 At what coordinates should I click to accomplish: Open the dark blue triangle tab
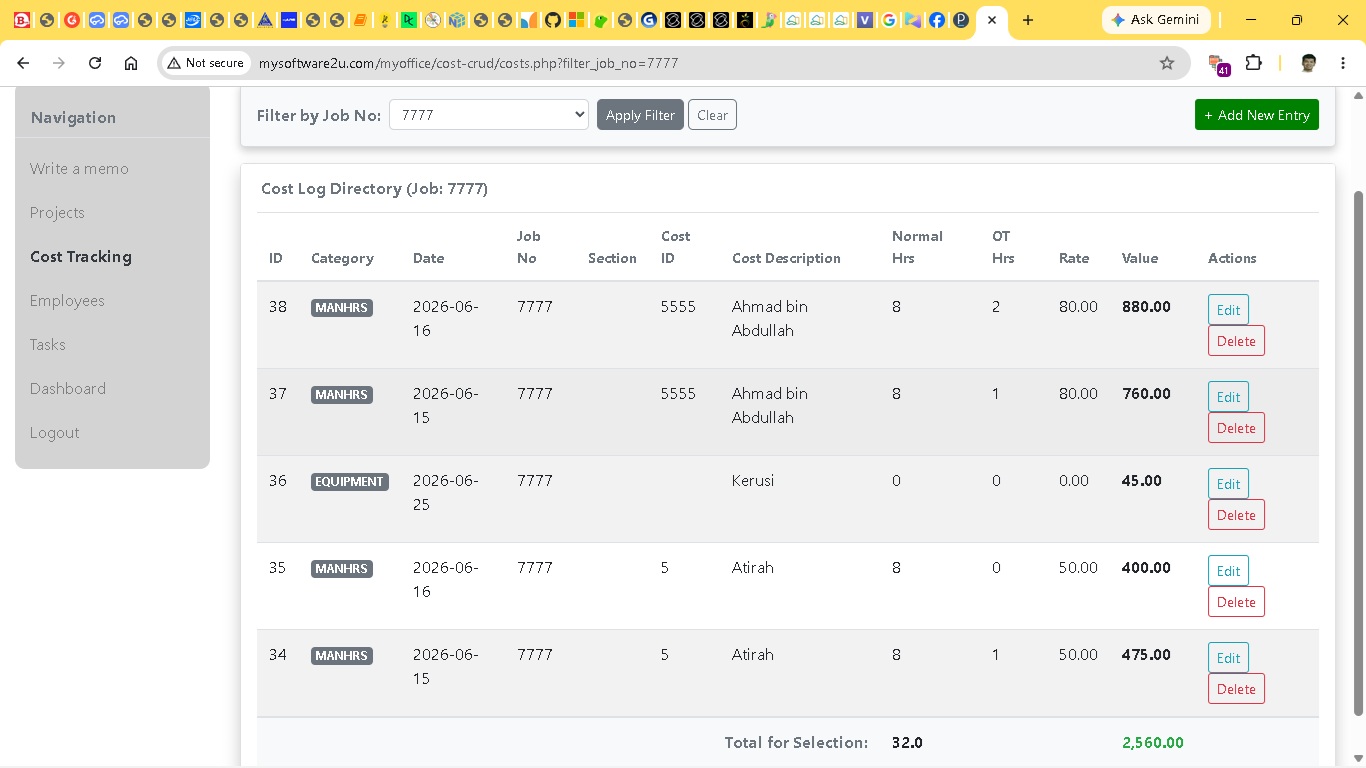pos(265,20)
